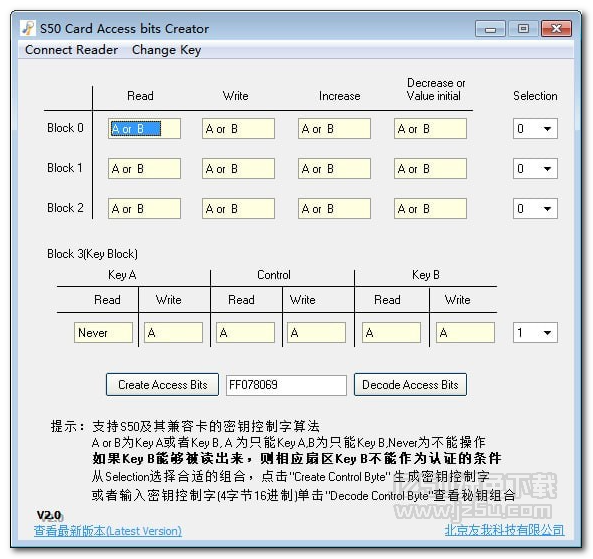This screenshot has width=593, height=559.
Task: Select Block 0 Increase access field
Action: pos(334,129)
